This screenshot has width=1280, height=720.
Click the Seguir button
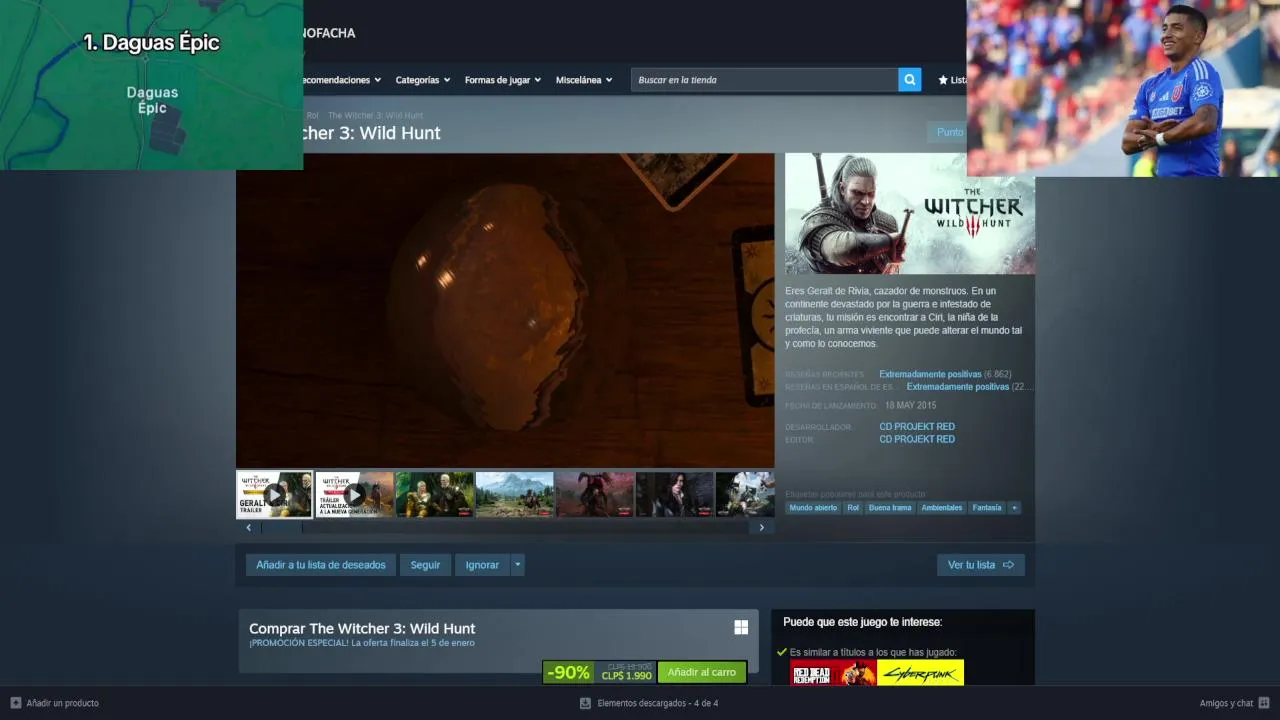(425, 565)
